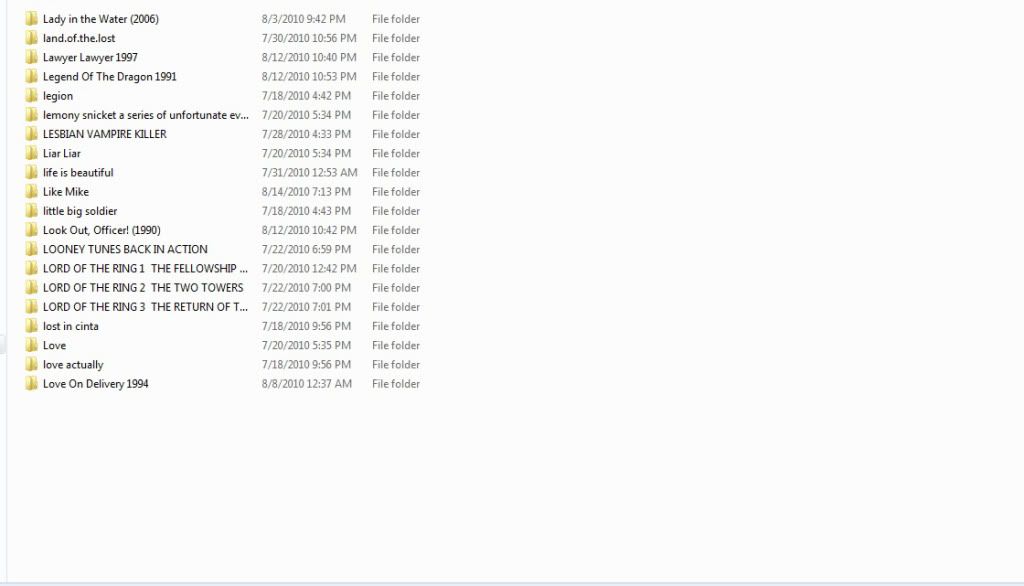
Task: Click the folder icon for lemony snicket
Action: [x=31, y=115]
